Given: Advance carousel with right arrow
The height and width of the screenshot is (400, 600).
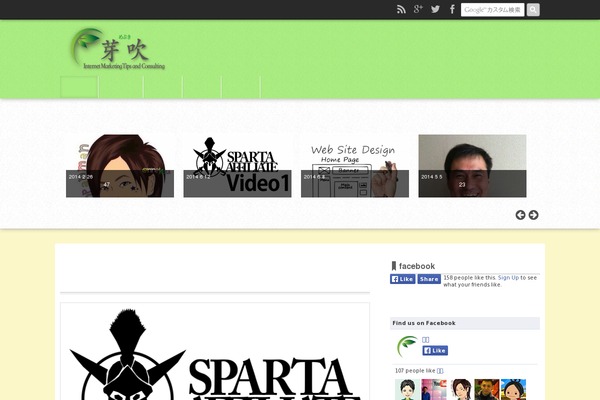Looking at the screenshot, I should pyautogui.click(x=533, y=215).
